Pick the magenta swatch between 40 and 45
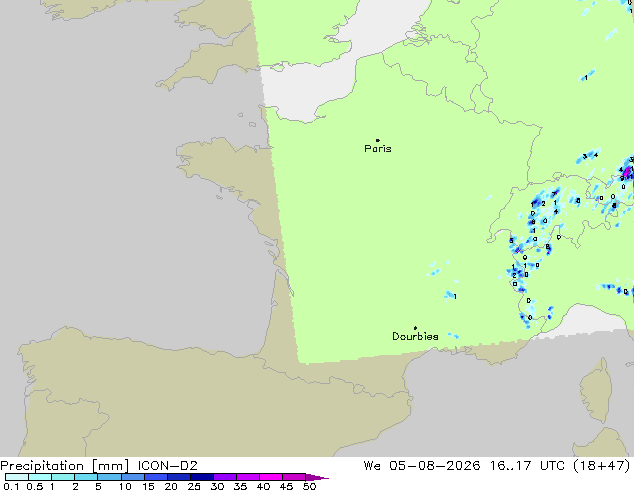This screenshot has width=634, height=490. point(271,477)
